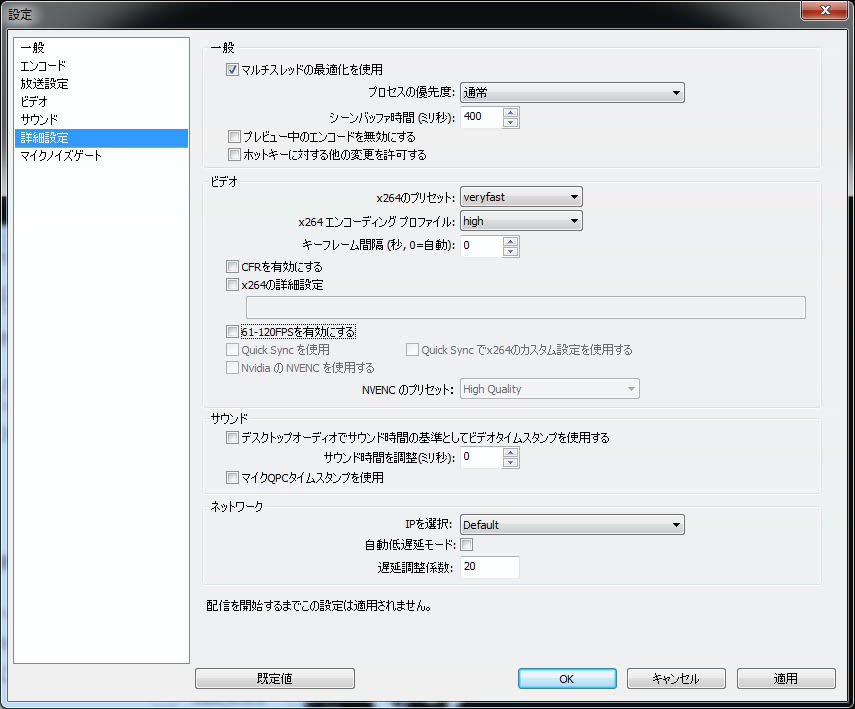
Task: Tick CFRを有効にする checkbox
Action: click(232, 267)
